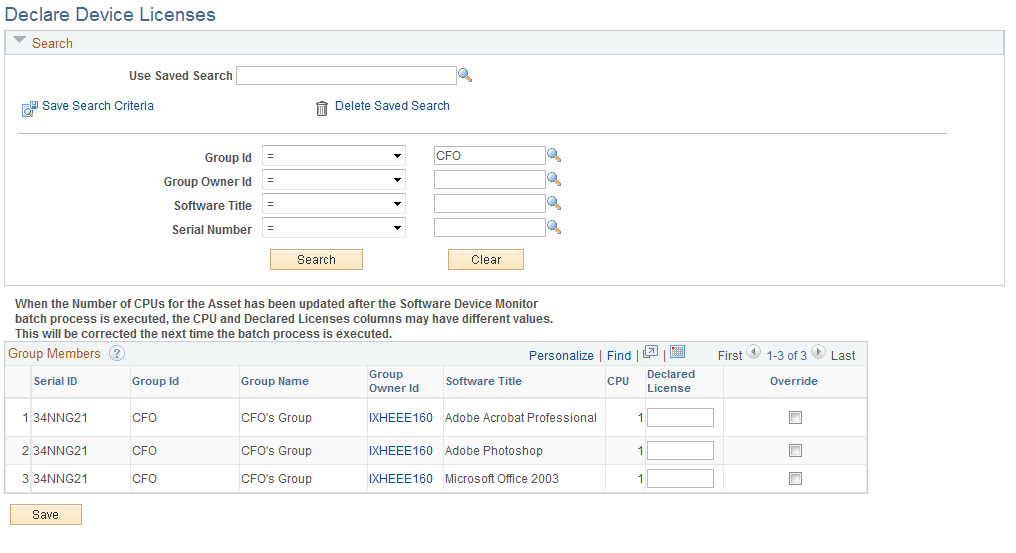Sort by Software Title column header

click(483, 381)
